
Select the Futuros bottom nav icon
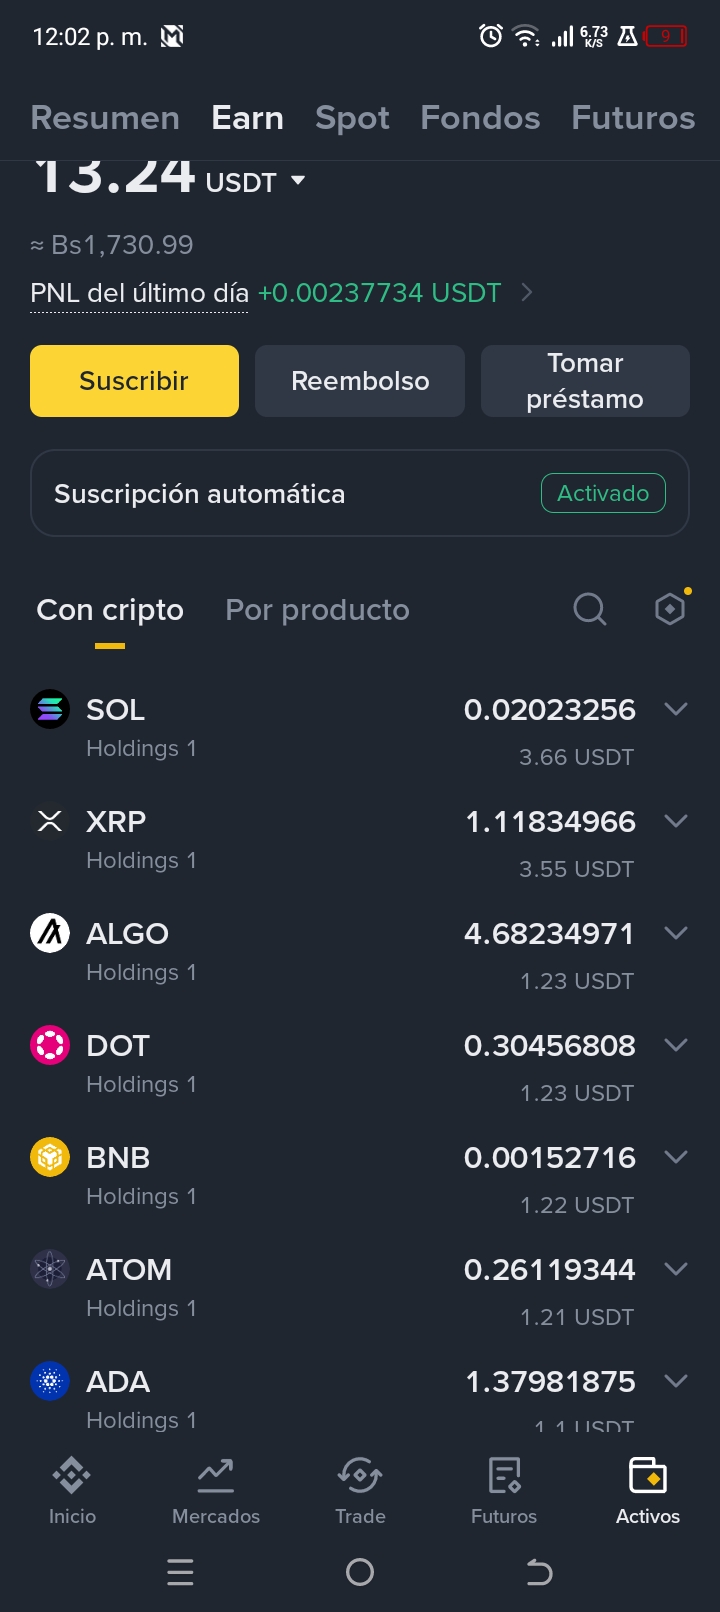pos(504,1474)
